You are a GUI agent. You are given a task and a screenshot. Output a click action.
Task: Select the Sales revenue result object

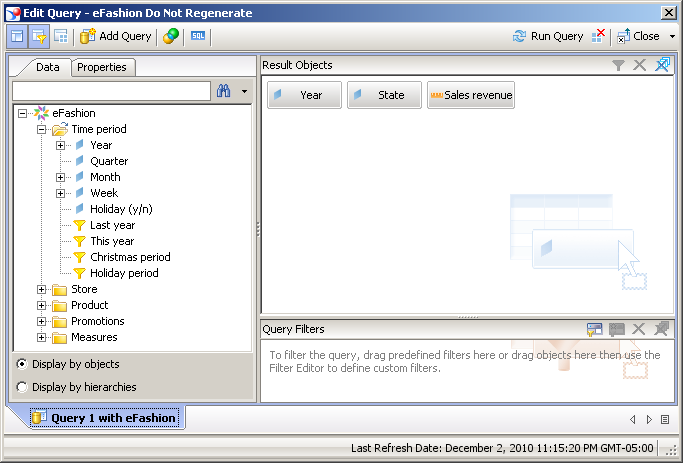(471, 95)
